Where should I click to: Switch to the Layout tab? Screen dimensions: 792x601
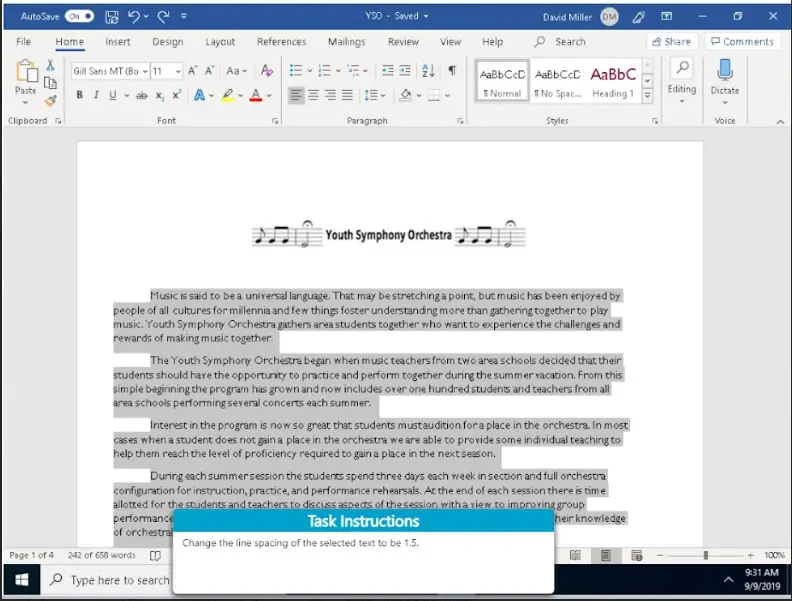coord(220,42)
